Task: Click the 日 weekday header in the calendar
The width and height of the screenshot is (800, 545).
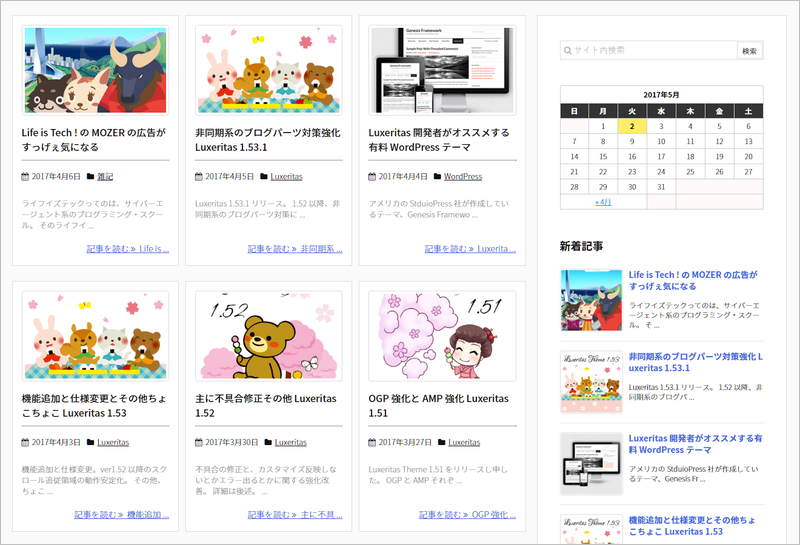Action: tap(574, 111)
